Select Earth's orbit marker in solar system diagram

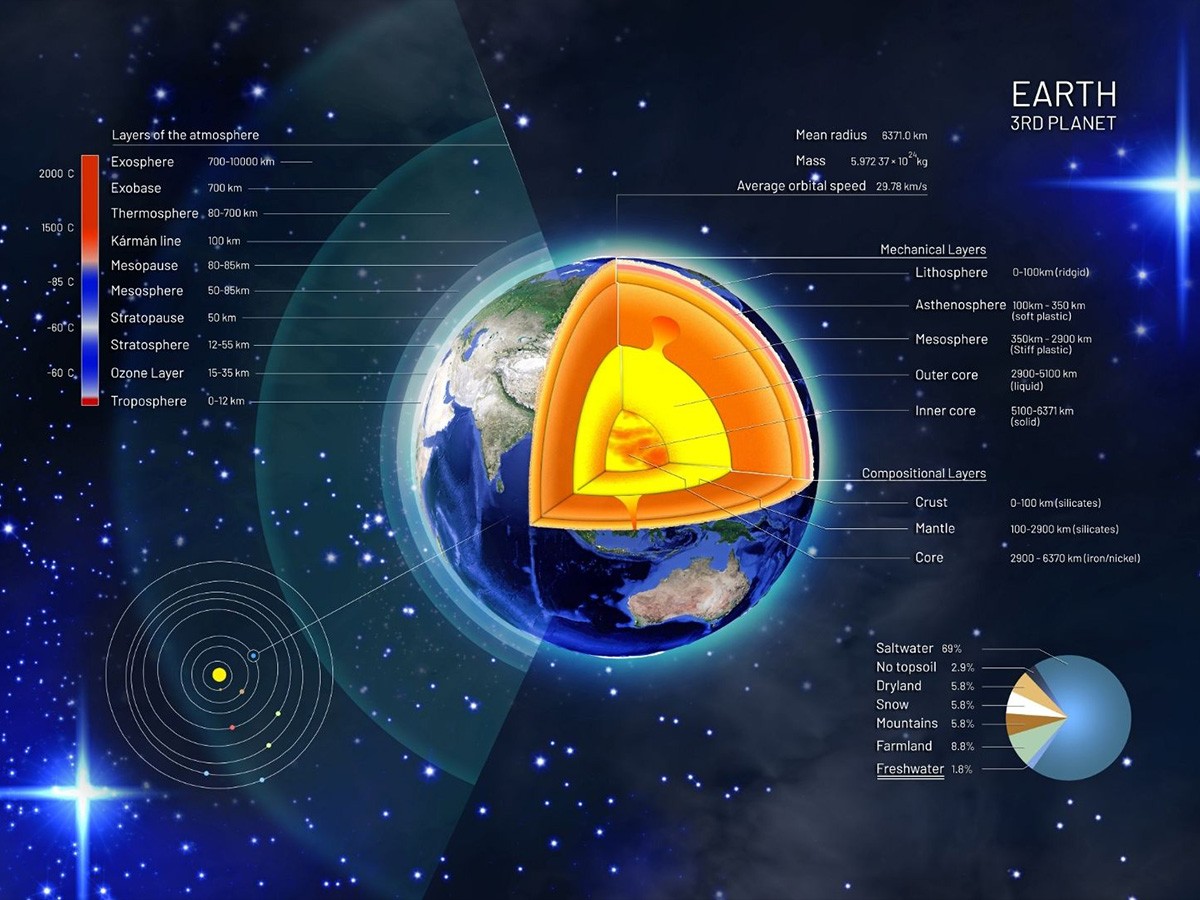[x=253, y=654]
